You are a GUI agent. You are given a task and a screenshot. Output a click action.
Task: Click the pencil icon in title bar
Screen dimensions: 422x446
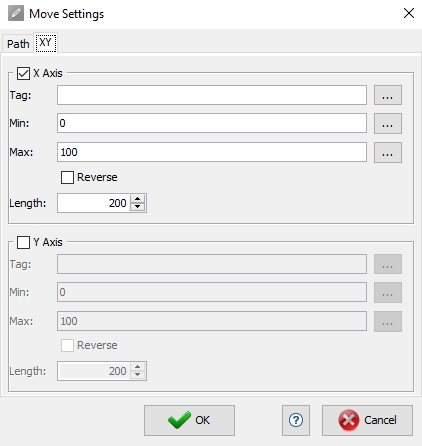pos(16,13)
